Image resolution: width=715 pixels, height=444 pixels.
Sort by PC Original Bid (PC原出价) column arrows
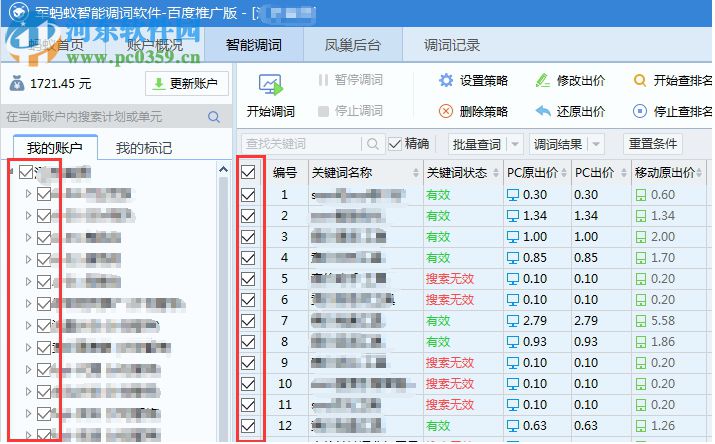tap(564, 173)
